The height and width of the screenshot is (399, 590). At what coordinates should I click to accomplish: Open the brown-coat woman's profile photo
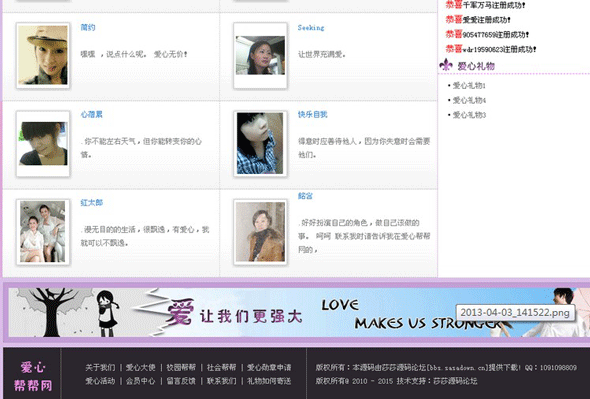(x=260, y=232)
